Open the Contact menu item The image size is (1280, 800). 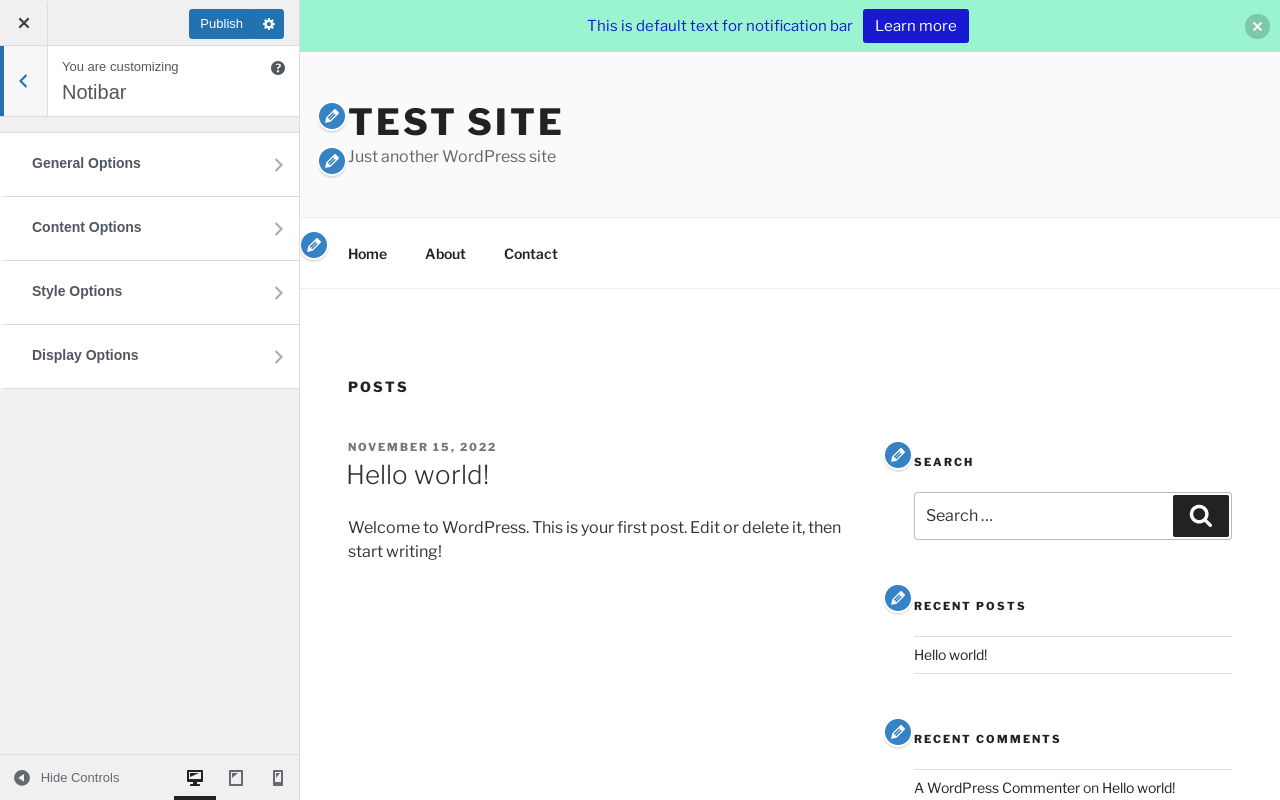point(530,254)
